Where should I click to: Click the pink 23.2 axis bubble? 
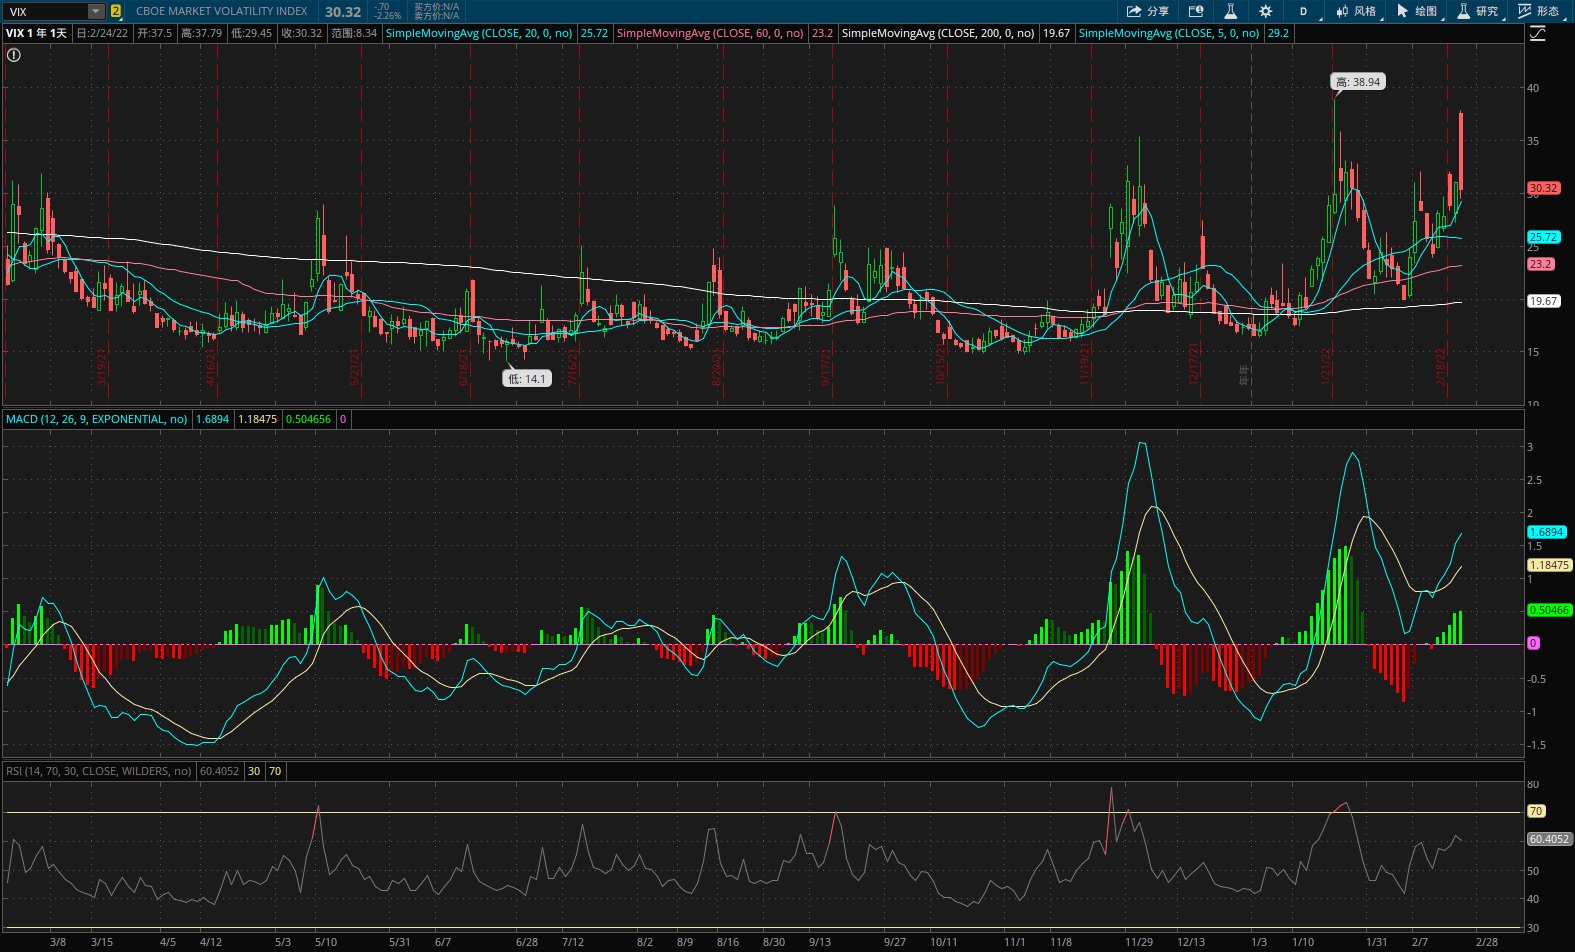click(1540, 264)
